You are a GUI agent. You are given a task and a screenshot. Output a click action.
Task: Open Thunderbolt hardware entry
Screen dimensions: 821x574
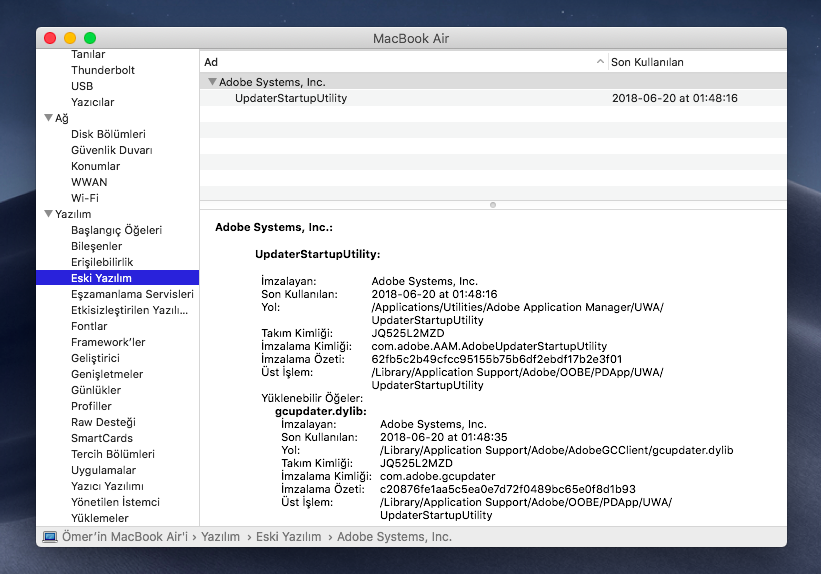coord(103,70)
